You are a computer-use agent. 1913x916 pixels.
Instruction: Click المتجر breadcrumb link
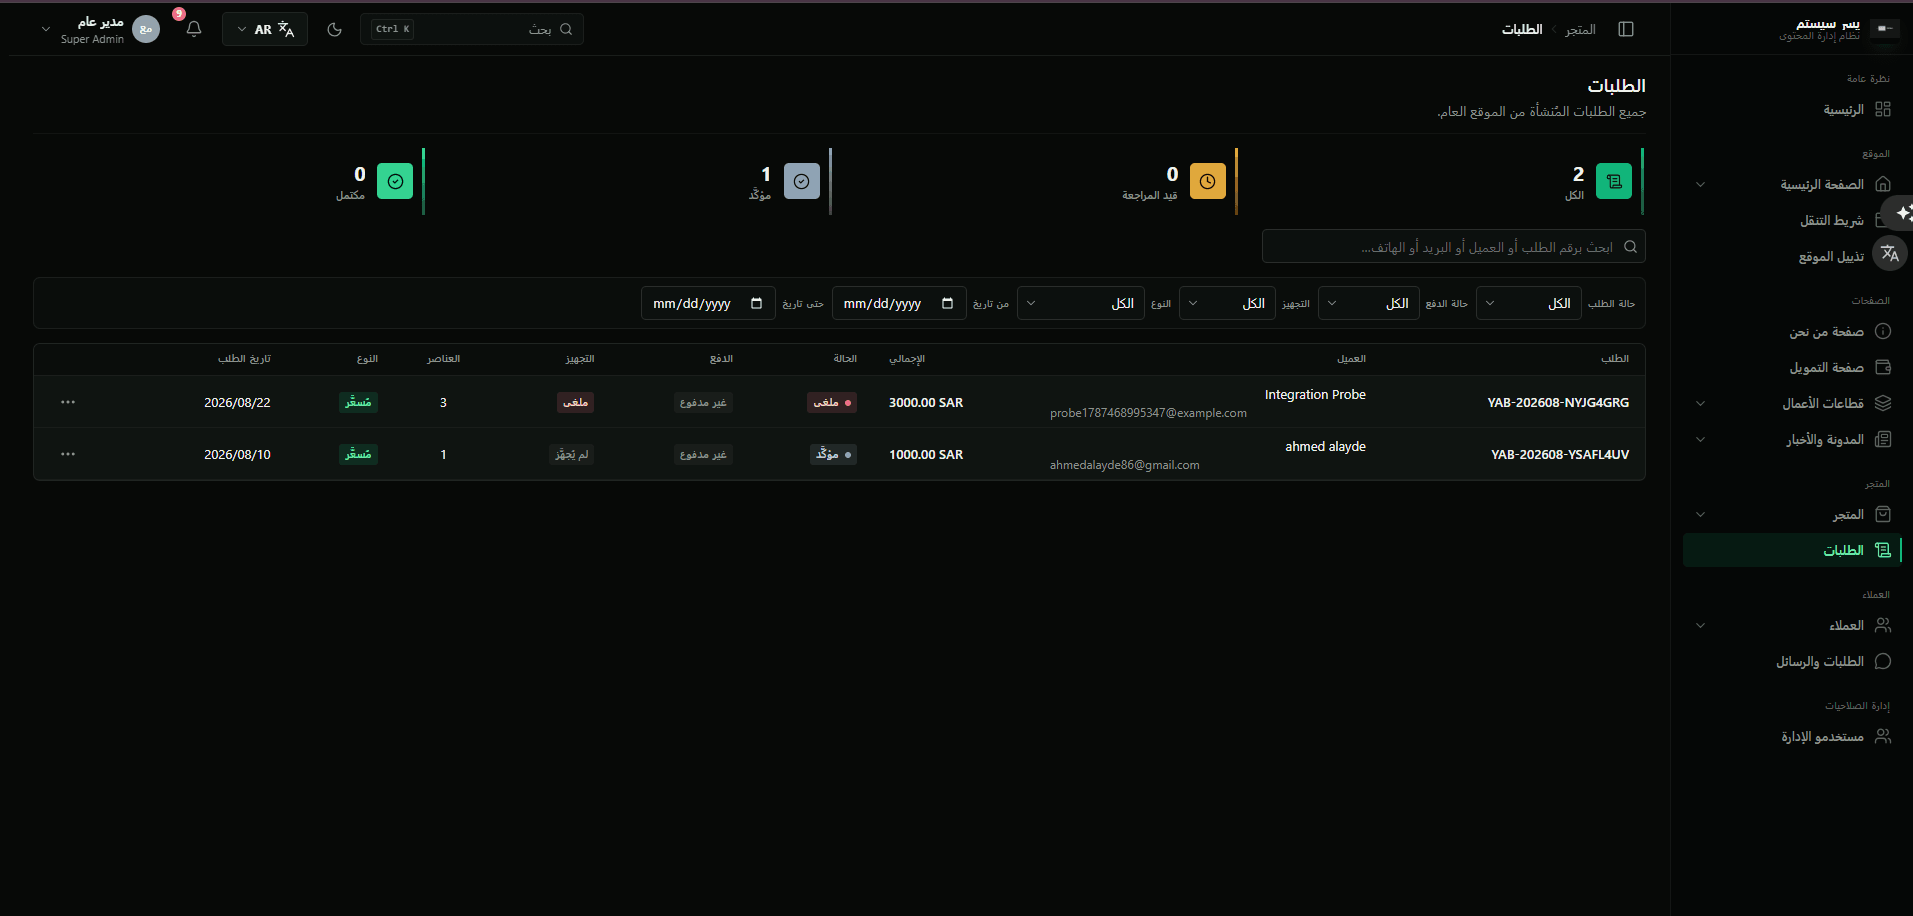click(x=1580, y=29)
